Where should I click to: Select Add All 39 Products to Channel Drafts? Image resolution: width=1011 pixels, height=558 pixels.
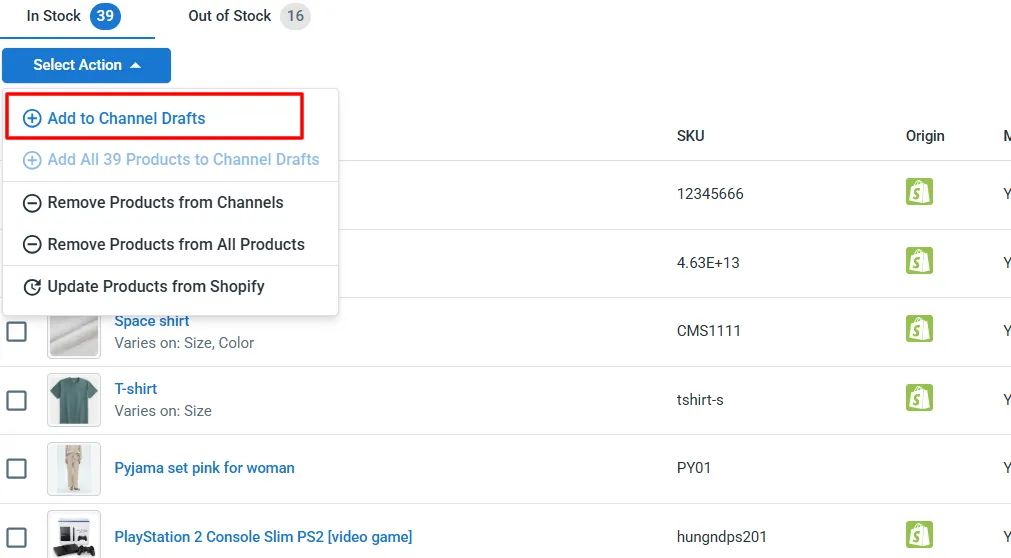[x=183, y=160]
